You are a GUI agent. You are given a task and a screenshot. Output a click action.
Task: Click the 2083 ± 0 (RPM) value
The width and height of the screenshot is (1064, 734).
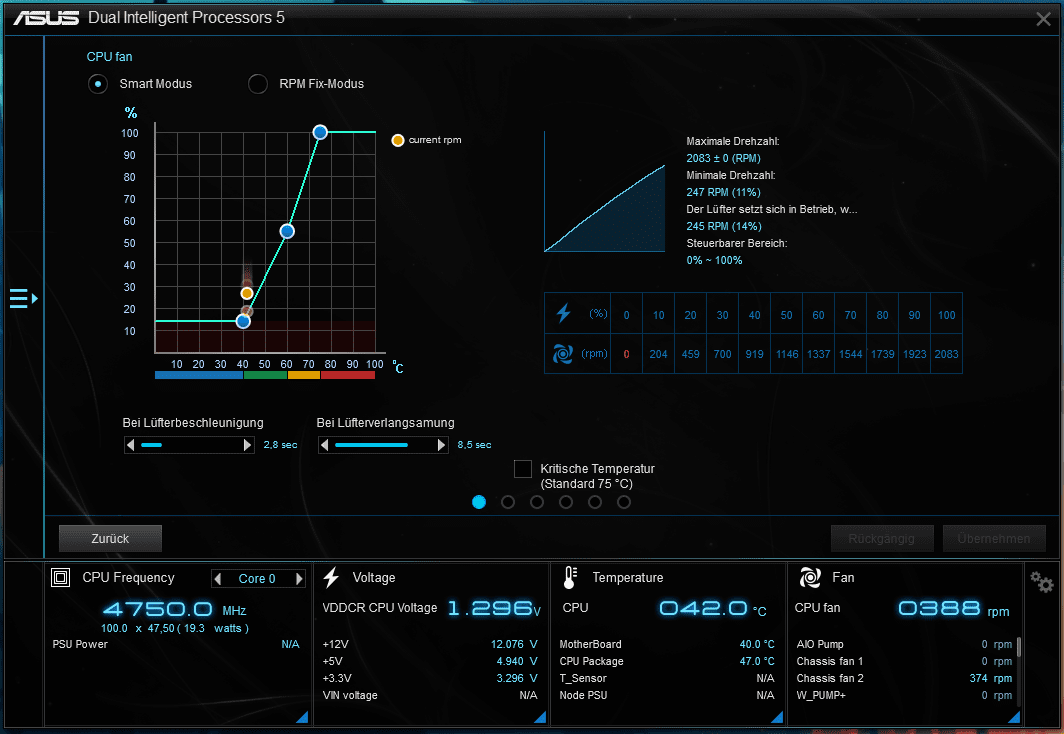[723, 158]
